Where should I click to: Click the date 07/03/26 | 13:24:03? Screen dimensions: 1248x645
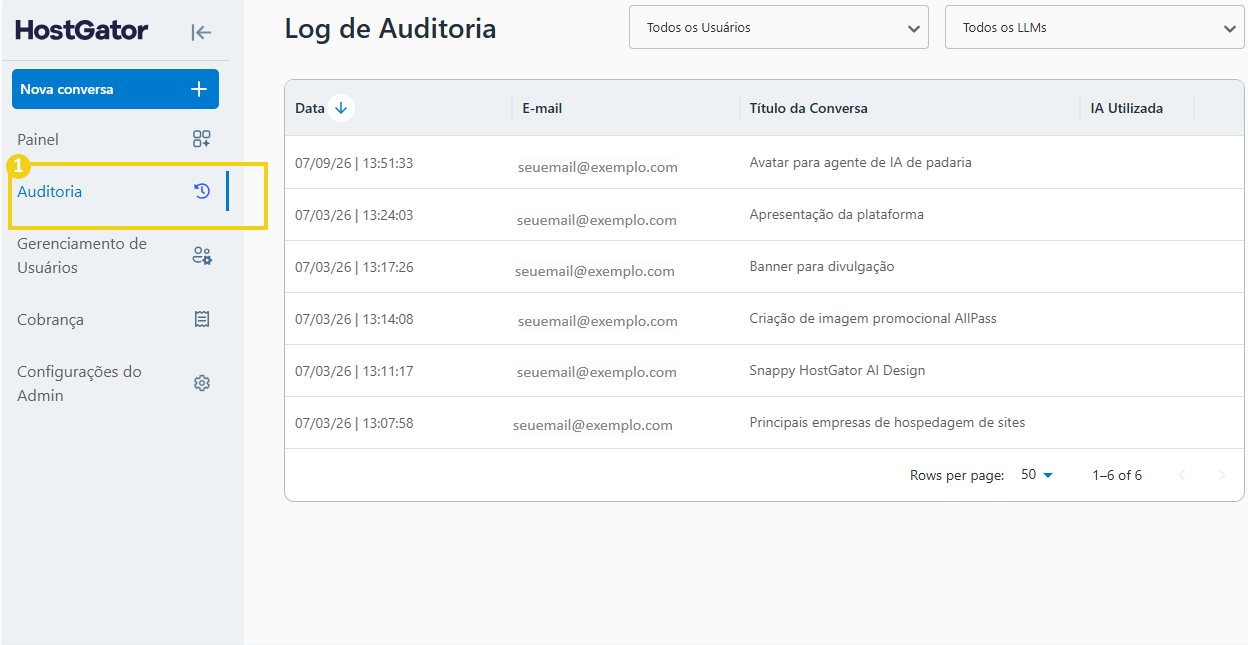[354, 215]
